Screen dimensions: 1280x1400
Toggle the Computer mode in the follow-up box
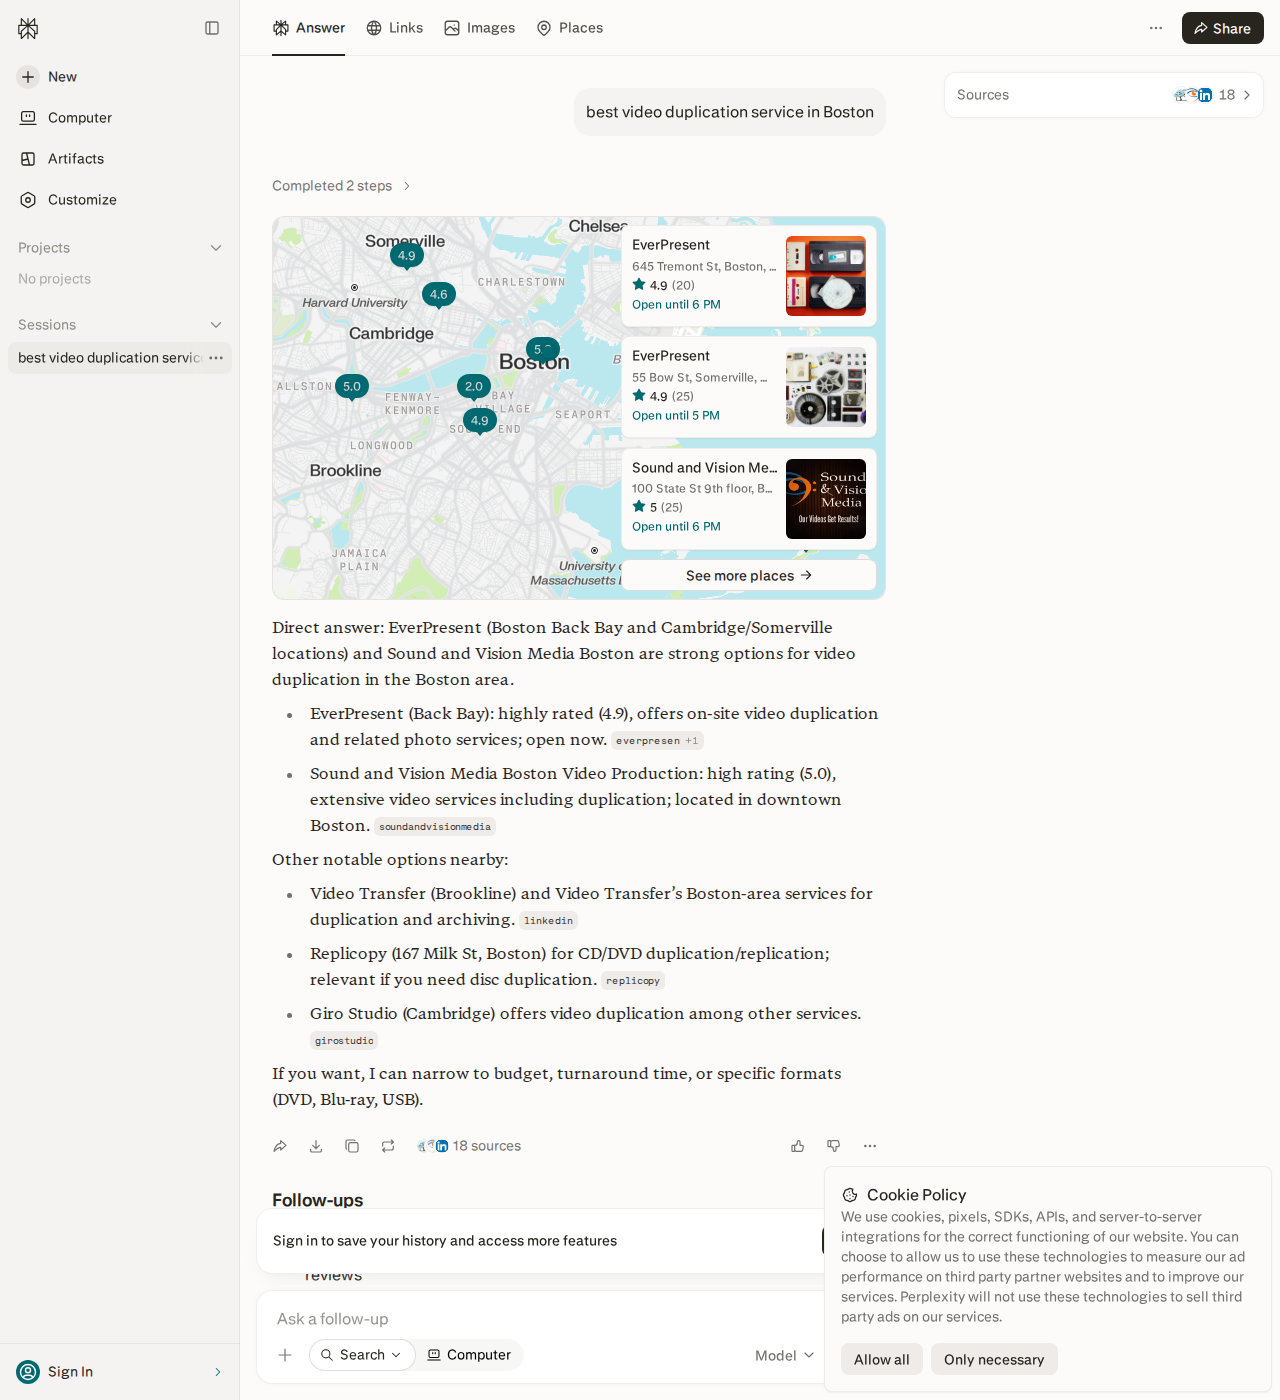click(x=469, y=1355)
